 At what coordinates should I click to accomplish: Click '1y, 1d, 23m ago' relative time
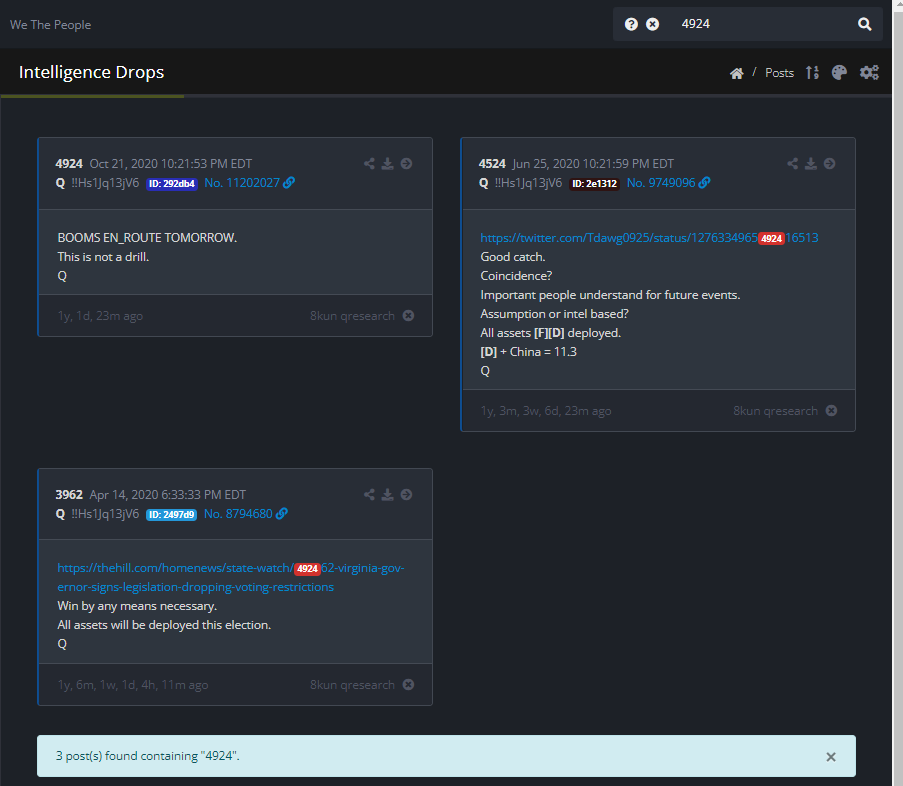pos(100,316)
